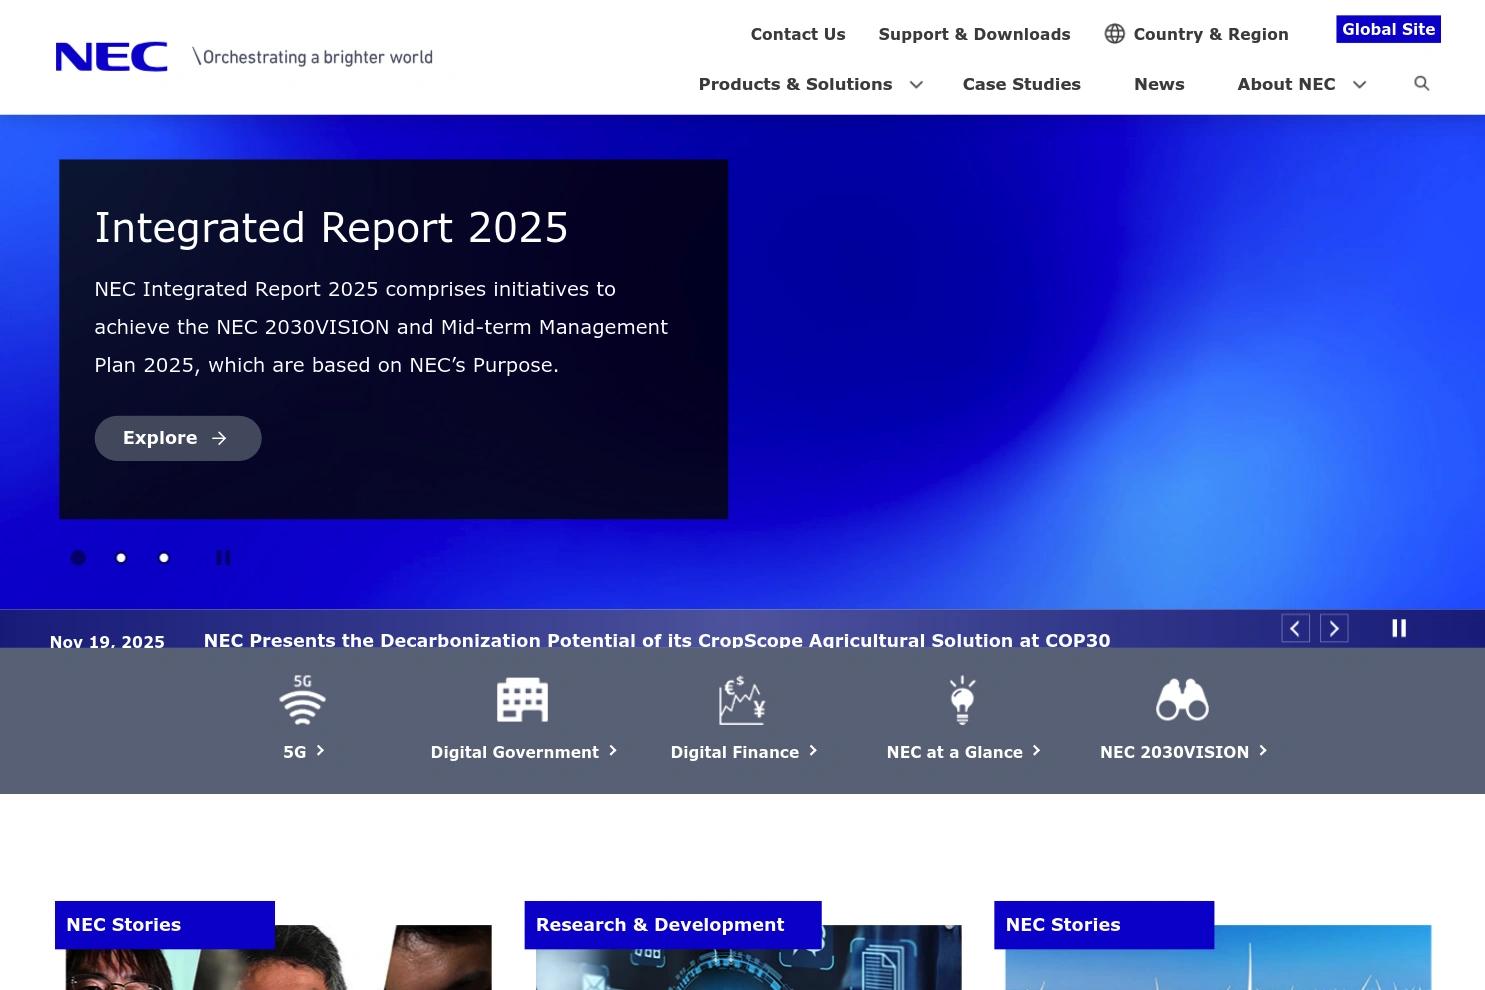Image resolution: width=1485 pixels, height=990 pixels.
Task: Select the third carousel slide dot
Action: (164, 558)
